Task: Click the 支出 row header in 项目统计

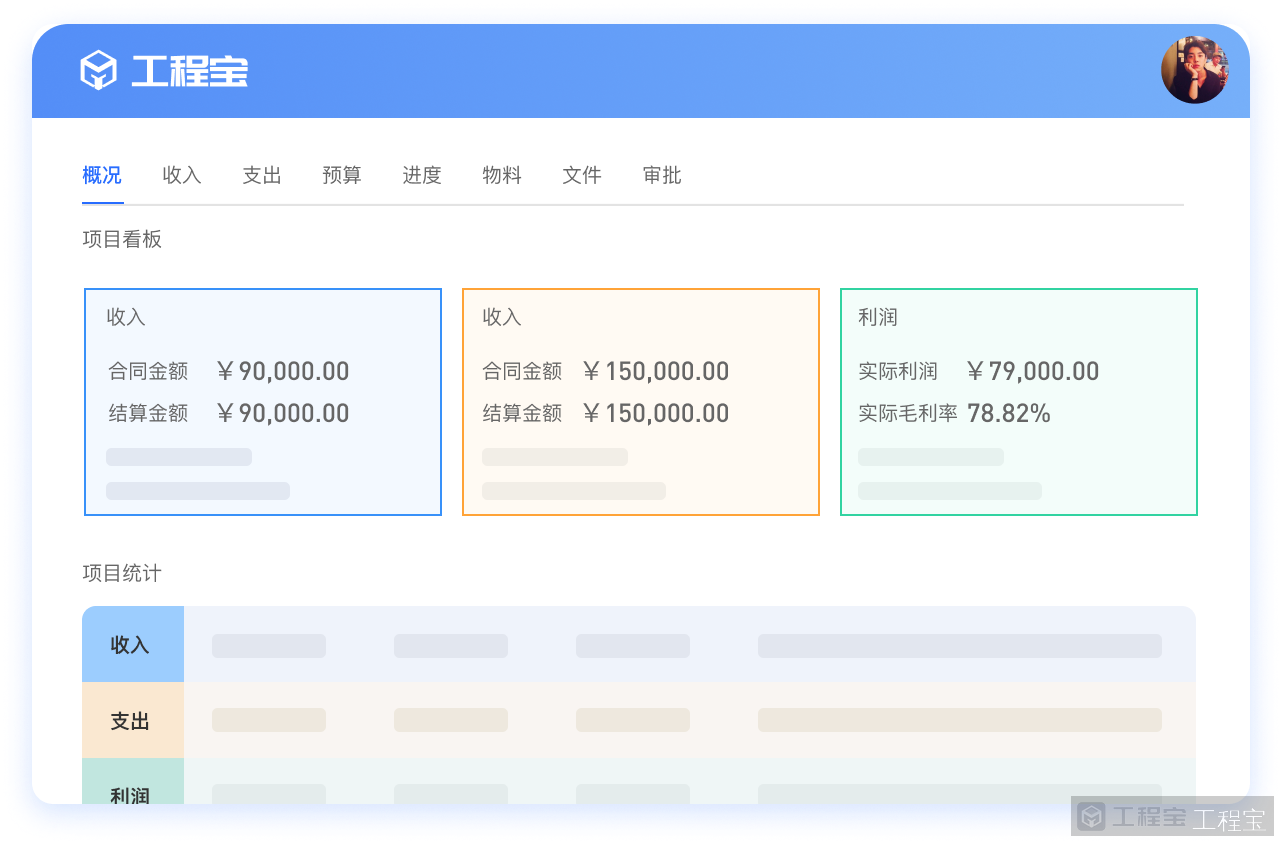Action: pyautogui.click(x=132, y=721)
